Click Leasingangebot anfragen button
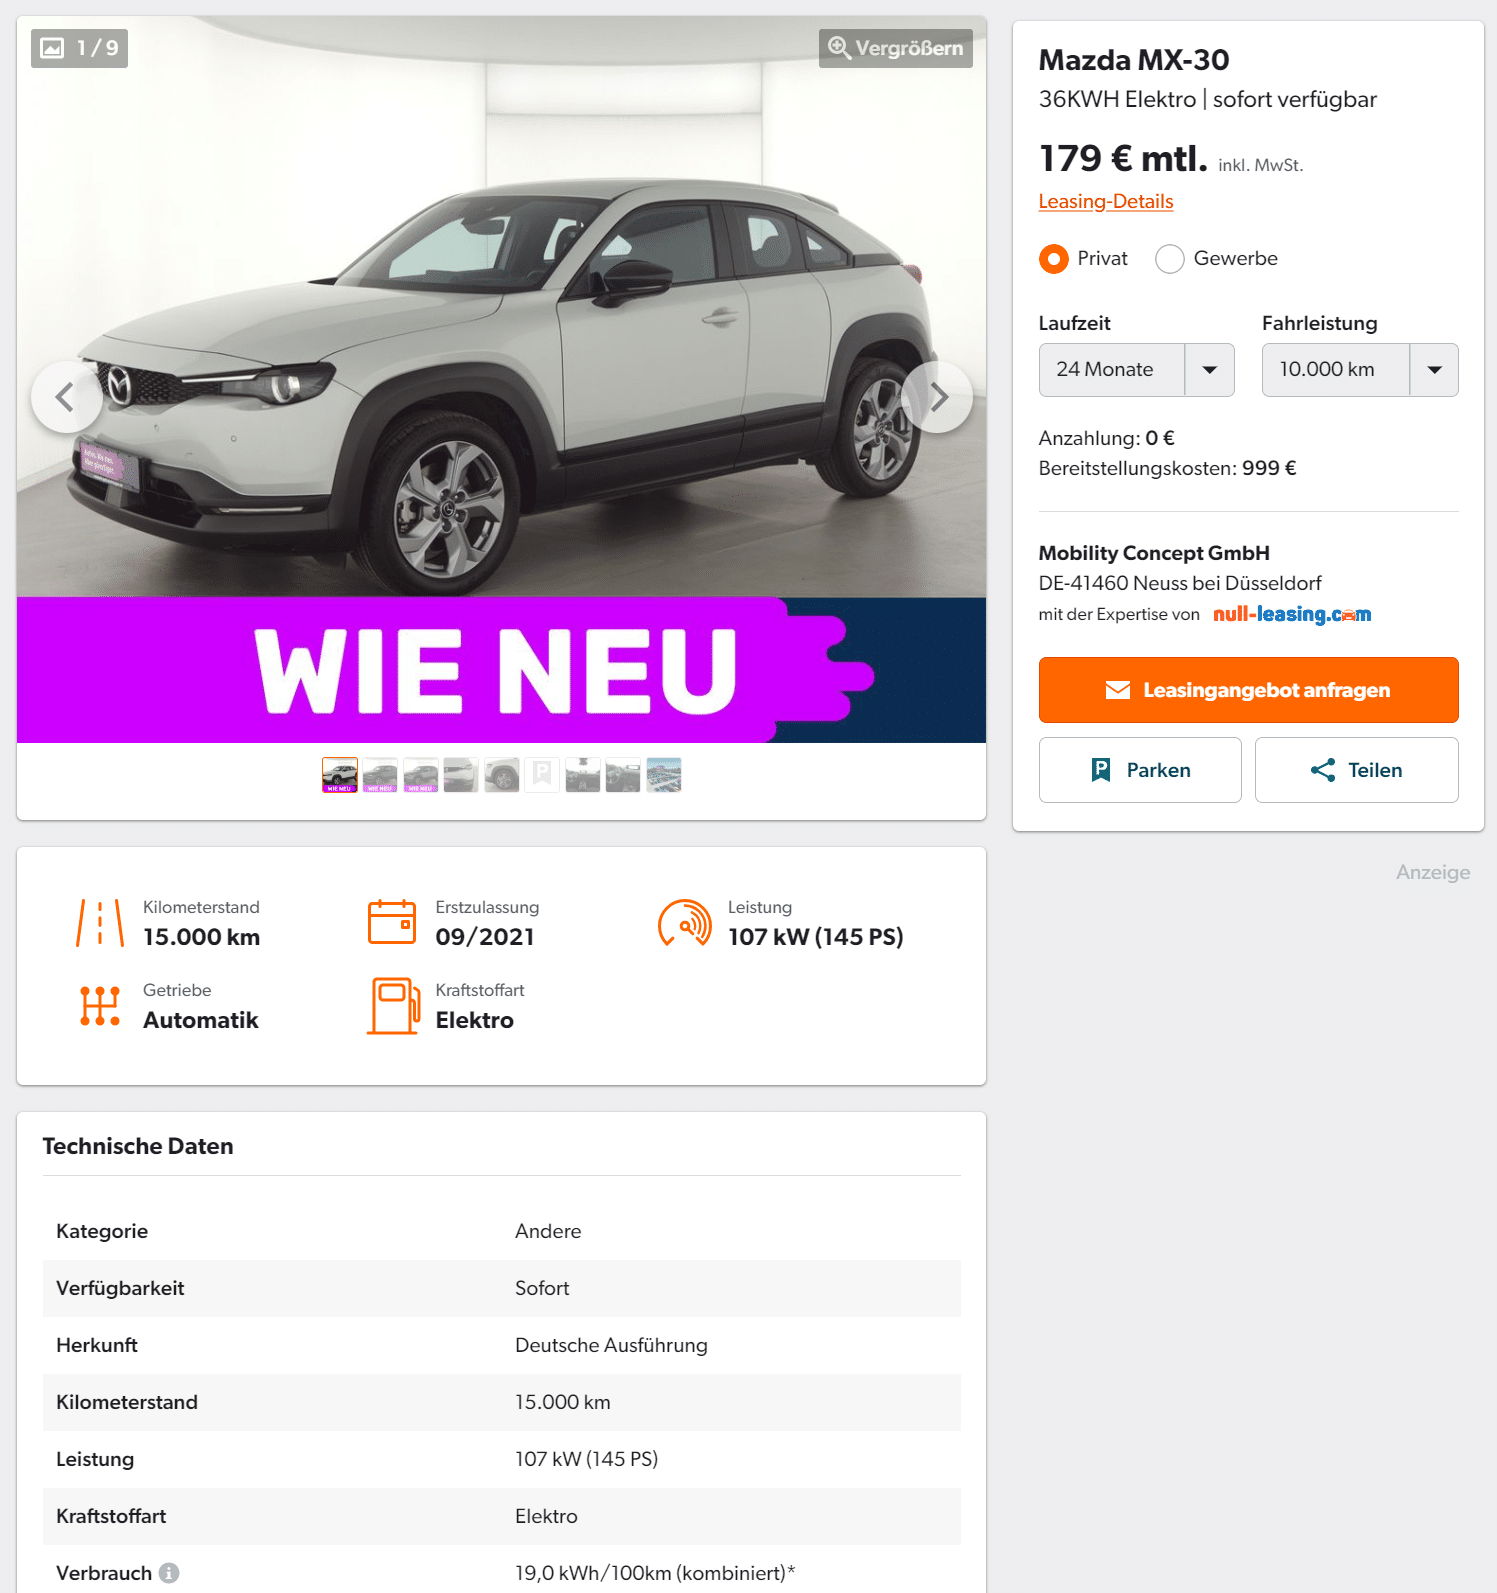1497x1593 pixels. (1248, 690)
